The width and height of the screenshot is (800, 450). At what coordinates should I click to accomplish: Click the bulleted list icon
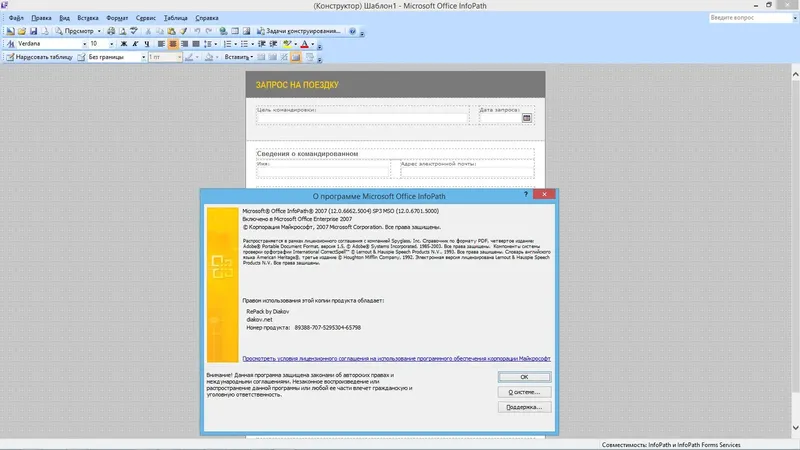tap(244, 44)
